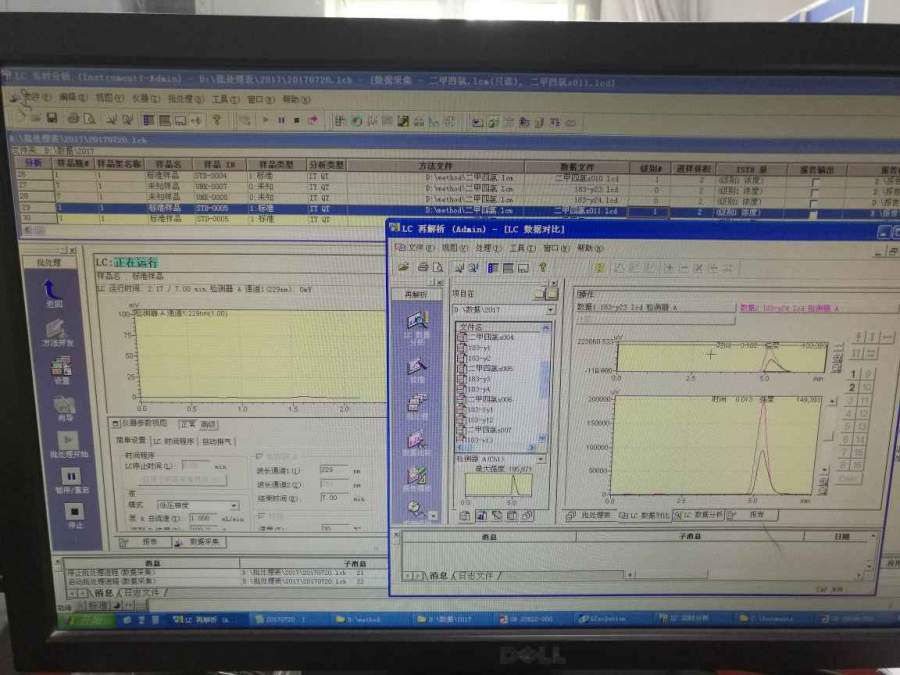Click the third stacked-windows icon in the postrun bar
This screenshot has height=675, width=900.
point(417,405)
